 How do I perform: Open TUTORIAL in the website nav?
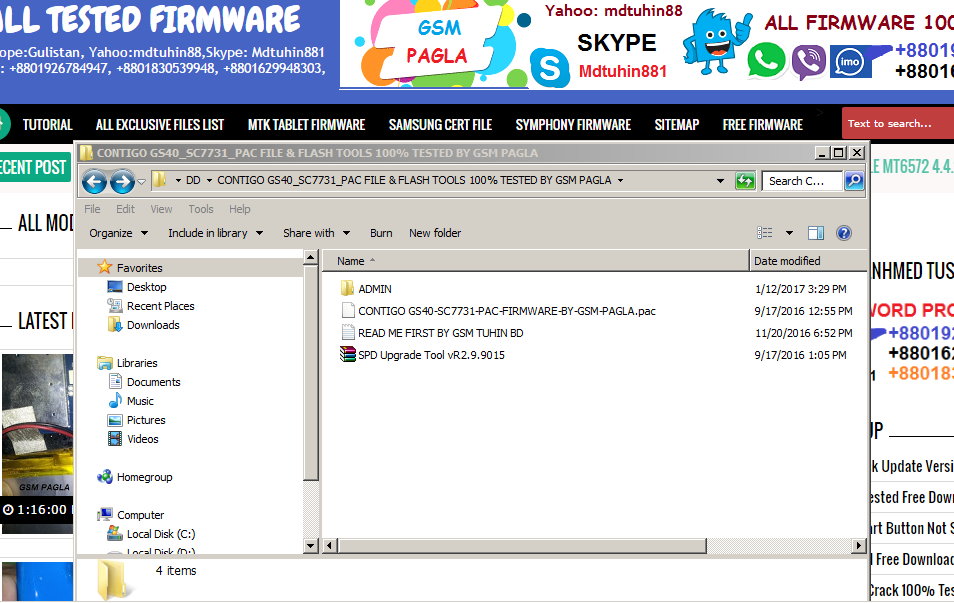[x=47, y=125]
